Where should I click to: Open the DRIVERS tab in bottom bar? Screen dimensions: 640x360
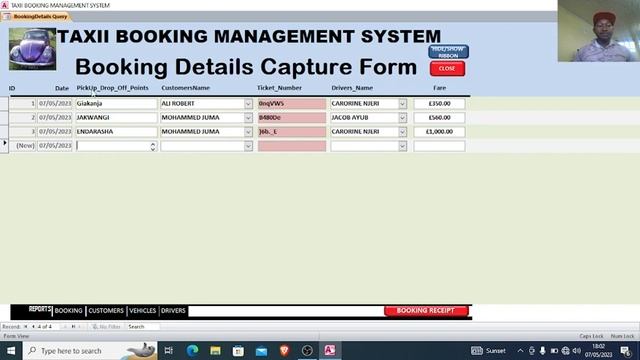173,311
